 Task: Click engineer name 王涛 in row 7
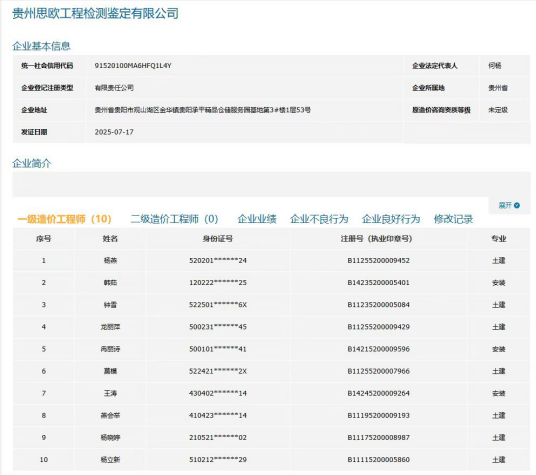point(110,393)
